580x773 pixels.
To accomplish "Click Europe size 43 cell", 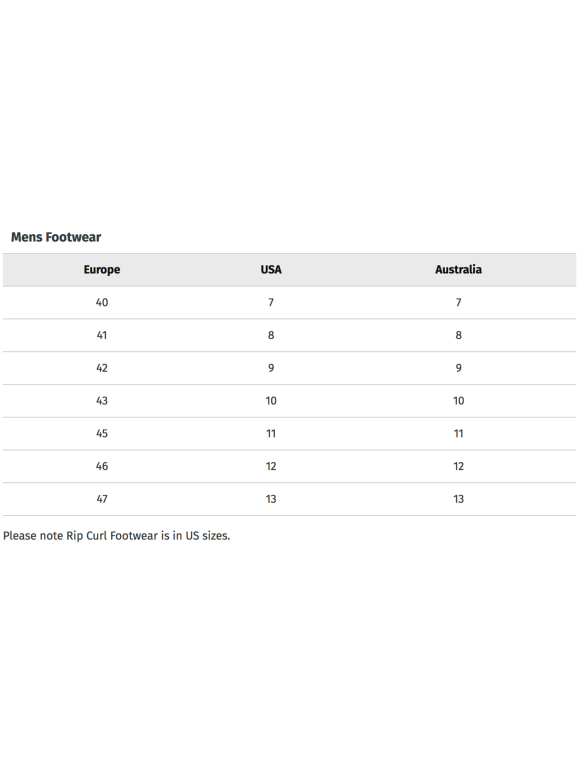I will (x=102, y=401).
